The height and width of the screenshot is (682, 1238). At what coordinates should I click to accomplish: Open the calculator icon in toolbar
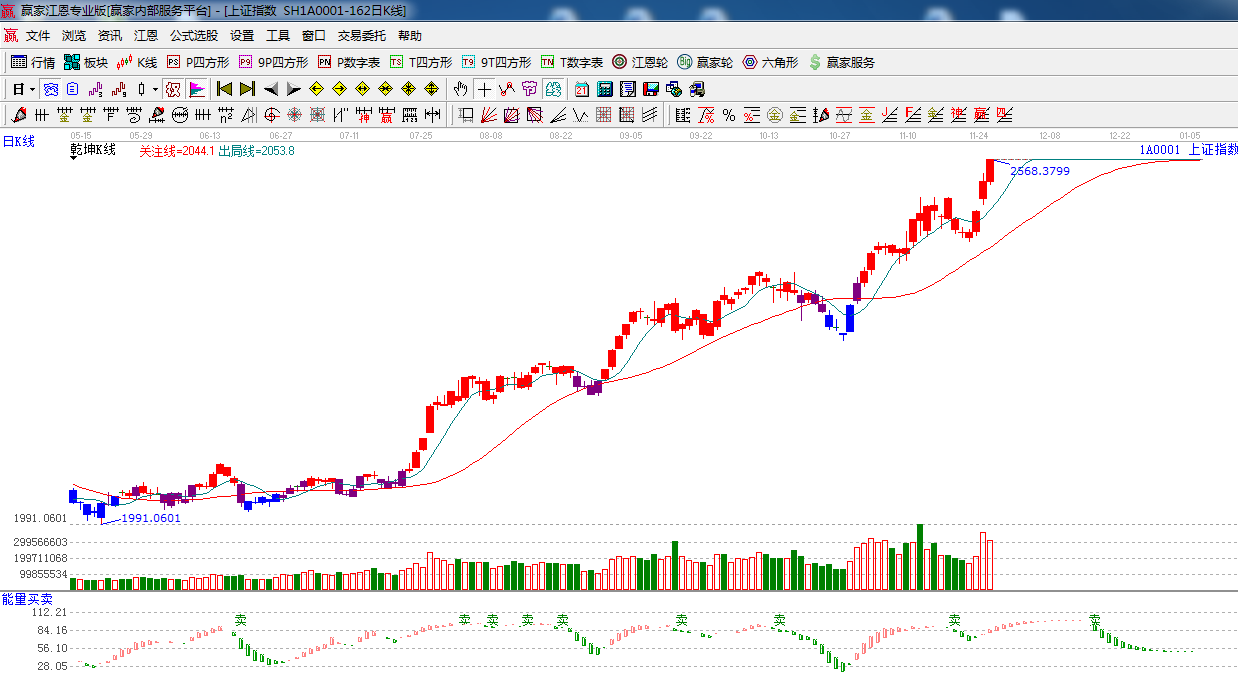[x=605, y=89]
